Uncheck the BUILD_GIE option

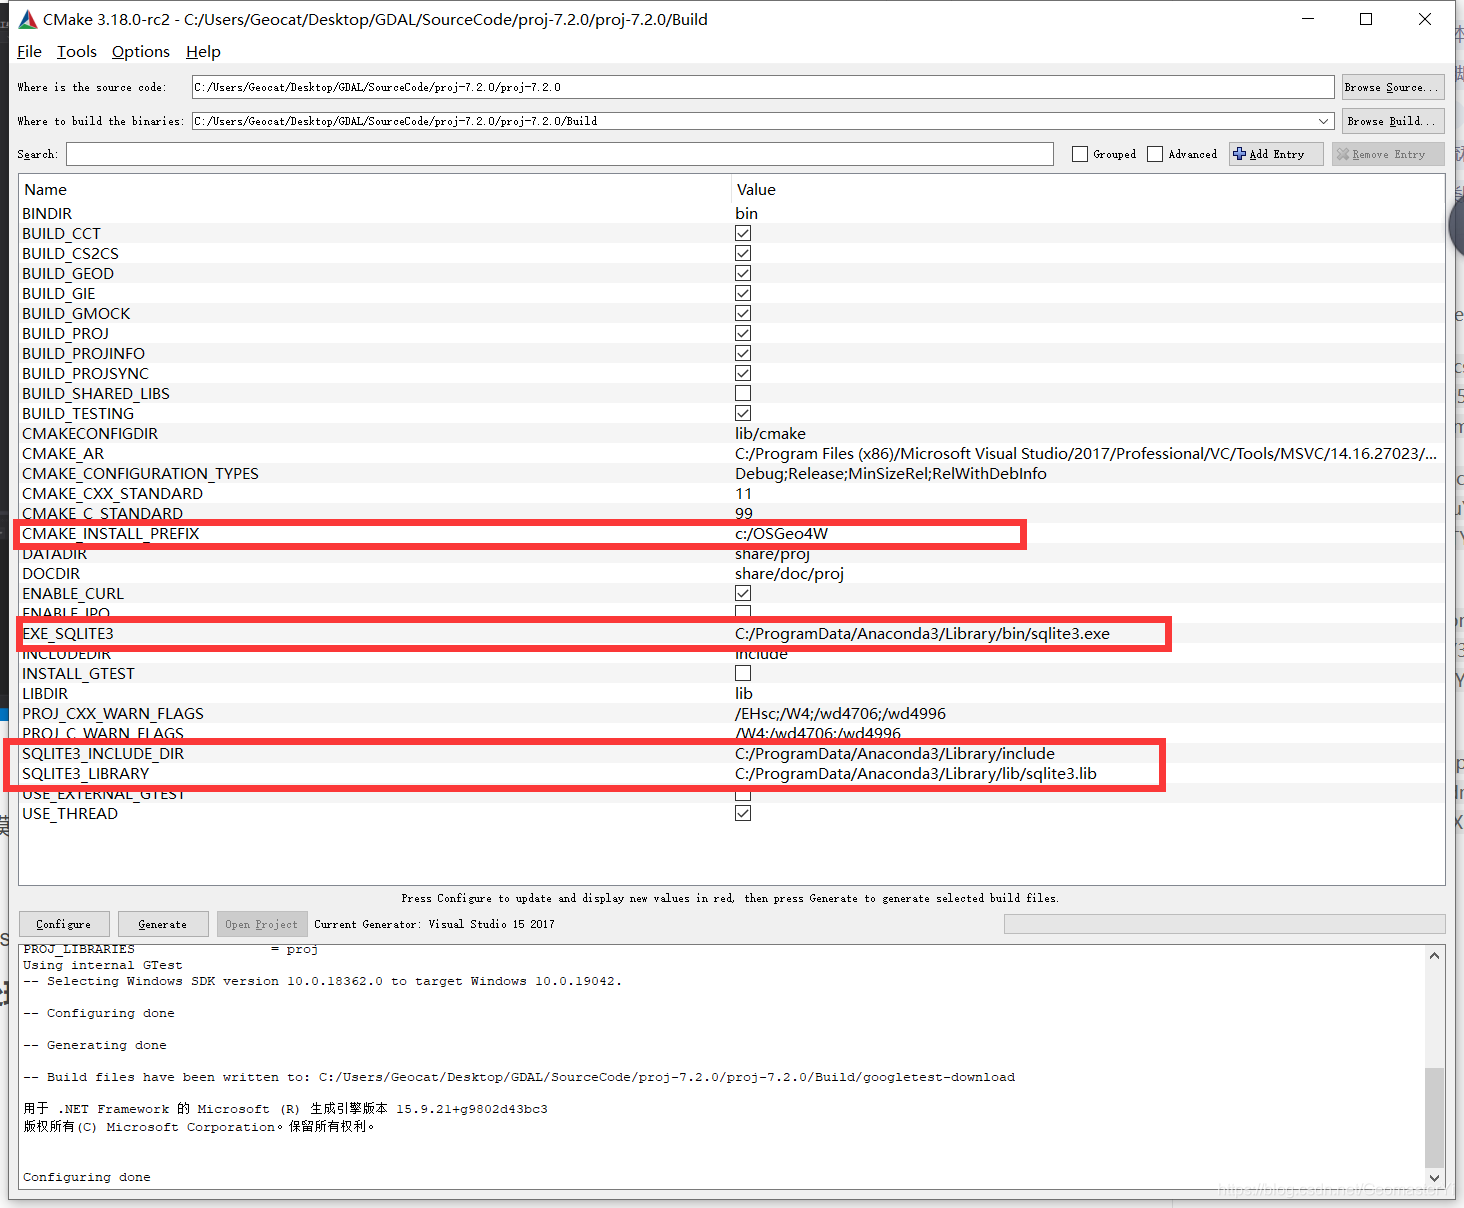coord(743,293)
